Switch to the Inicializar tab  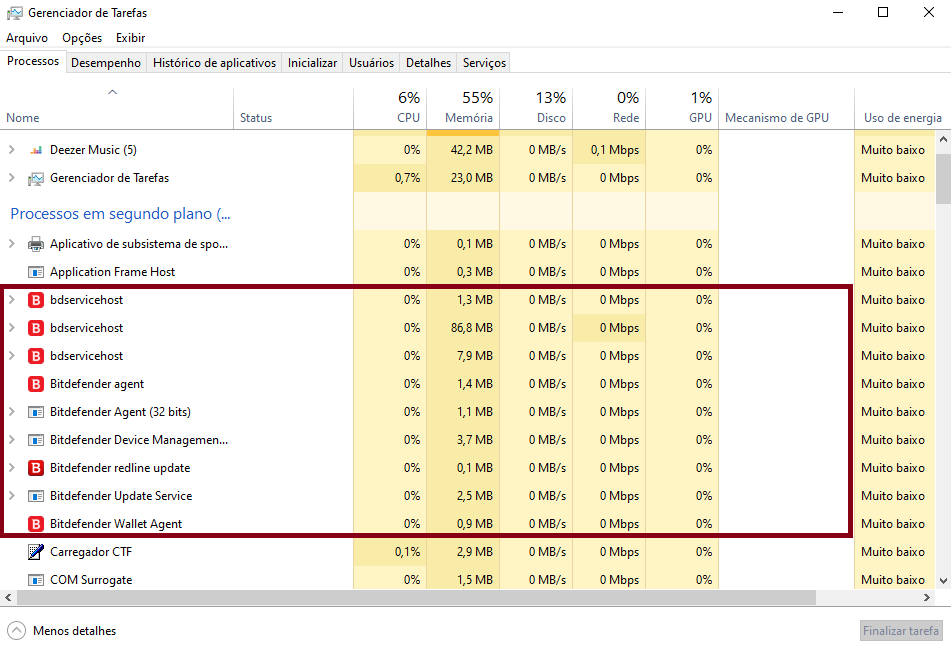pyautogui.click(x=312, y=63)
